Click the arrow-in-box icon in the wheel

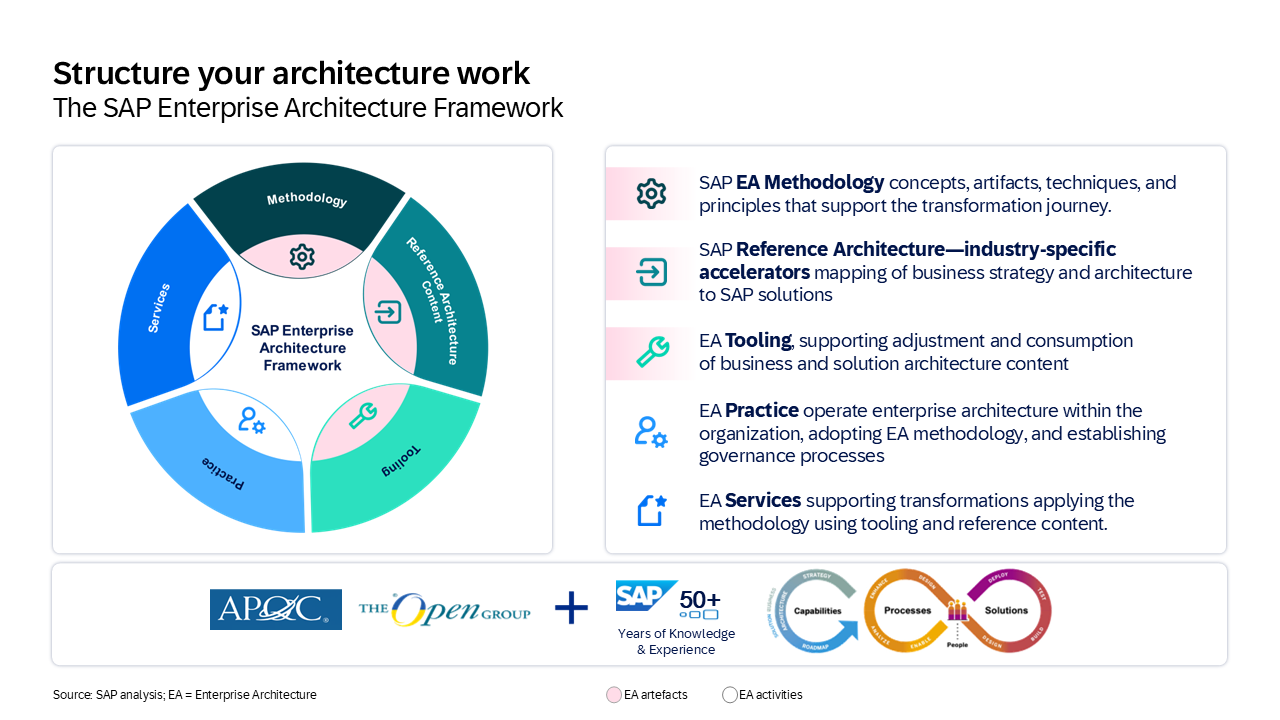click(x=387, y=313)
